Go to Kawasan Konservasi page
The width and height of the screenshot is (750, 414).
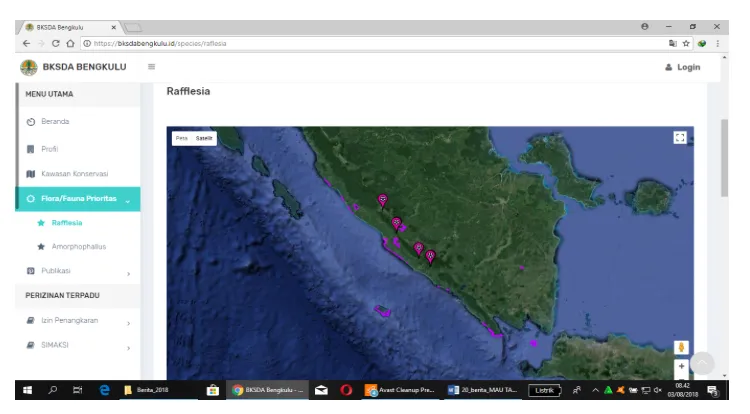(x=73, y=173)
